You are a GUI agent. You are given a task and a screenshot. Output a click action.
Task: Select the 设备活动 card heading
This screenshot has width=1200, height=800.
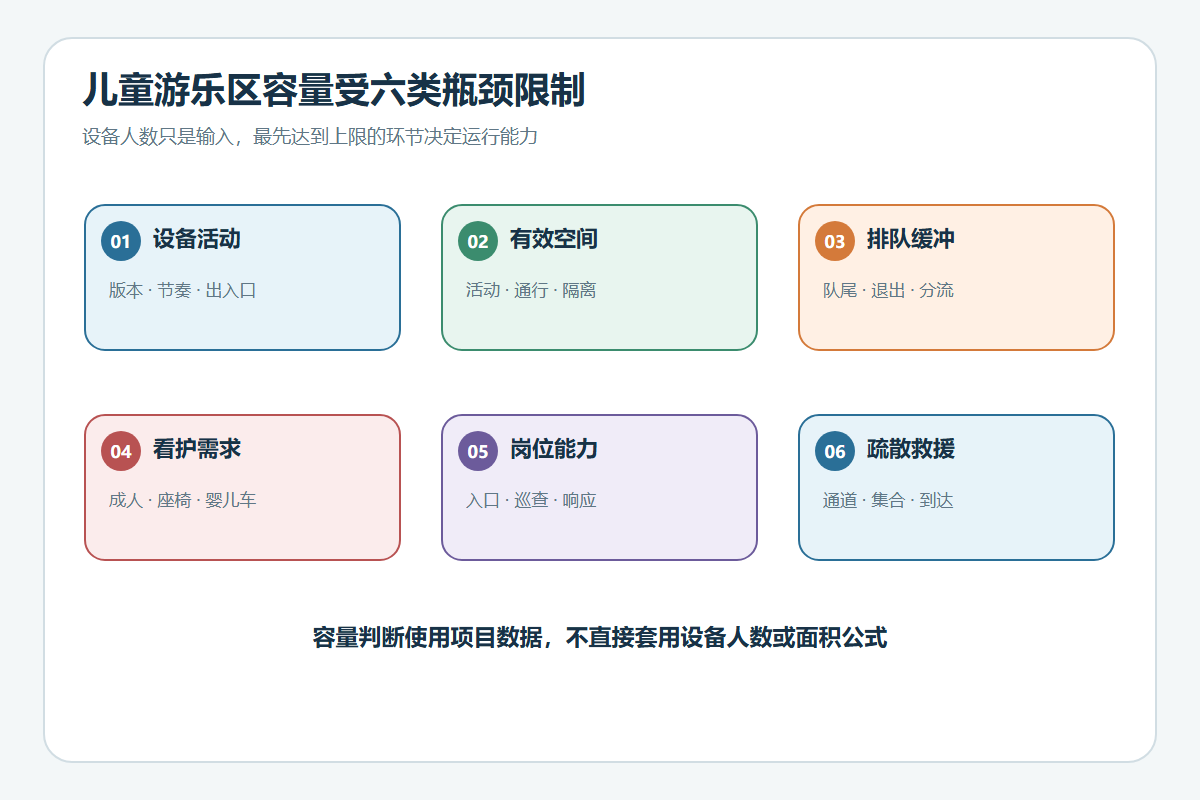point(197,240)
